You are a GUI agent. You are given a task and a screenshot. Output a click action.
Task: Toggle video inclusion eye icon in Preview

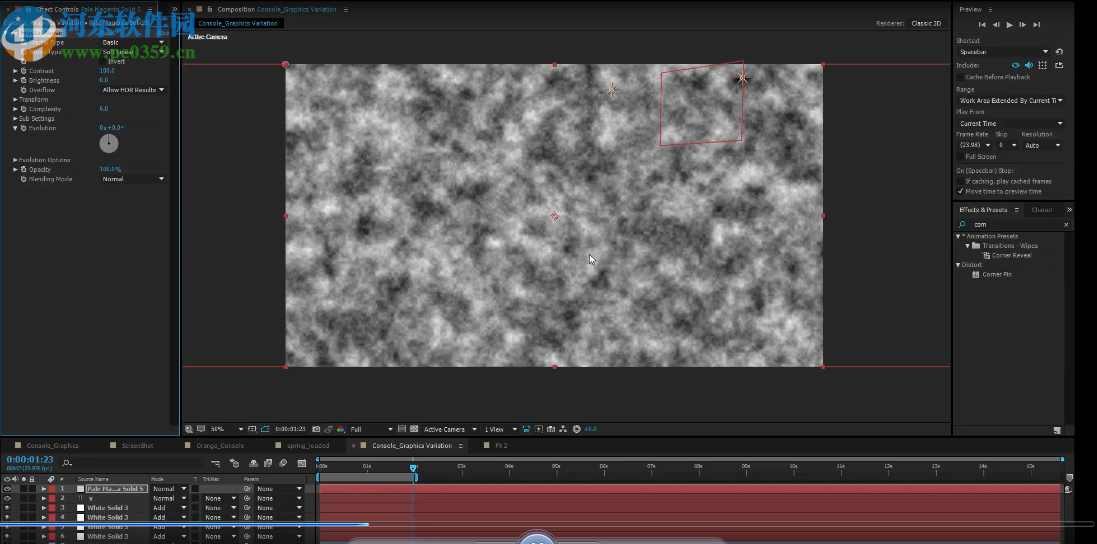pos(1015,65)
